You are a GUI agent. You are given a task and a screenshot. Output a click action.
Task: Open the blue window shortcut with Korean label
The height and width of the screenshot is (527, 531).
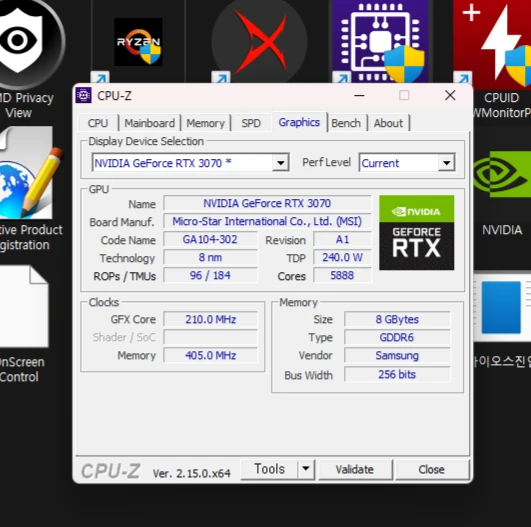[x=502, y=308]
